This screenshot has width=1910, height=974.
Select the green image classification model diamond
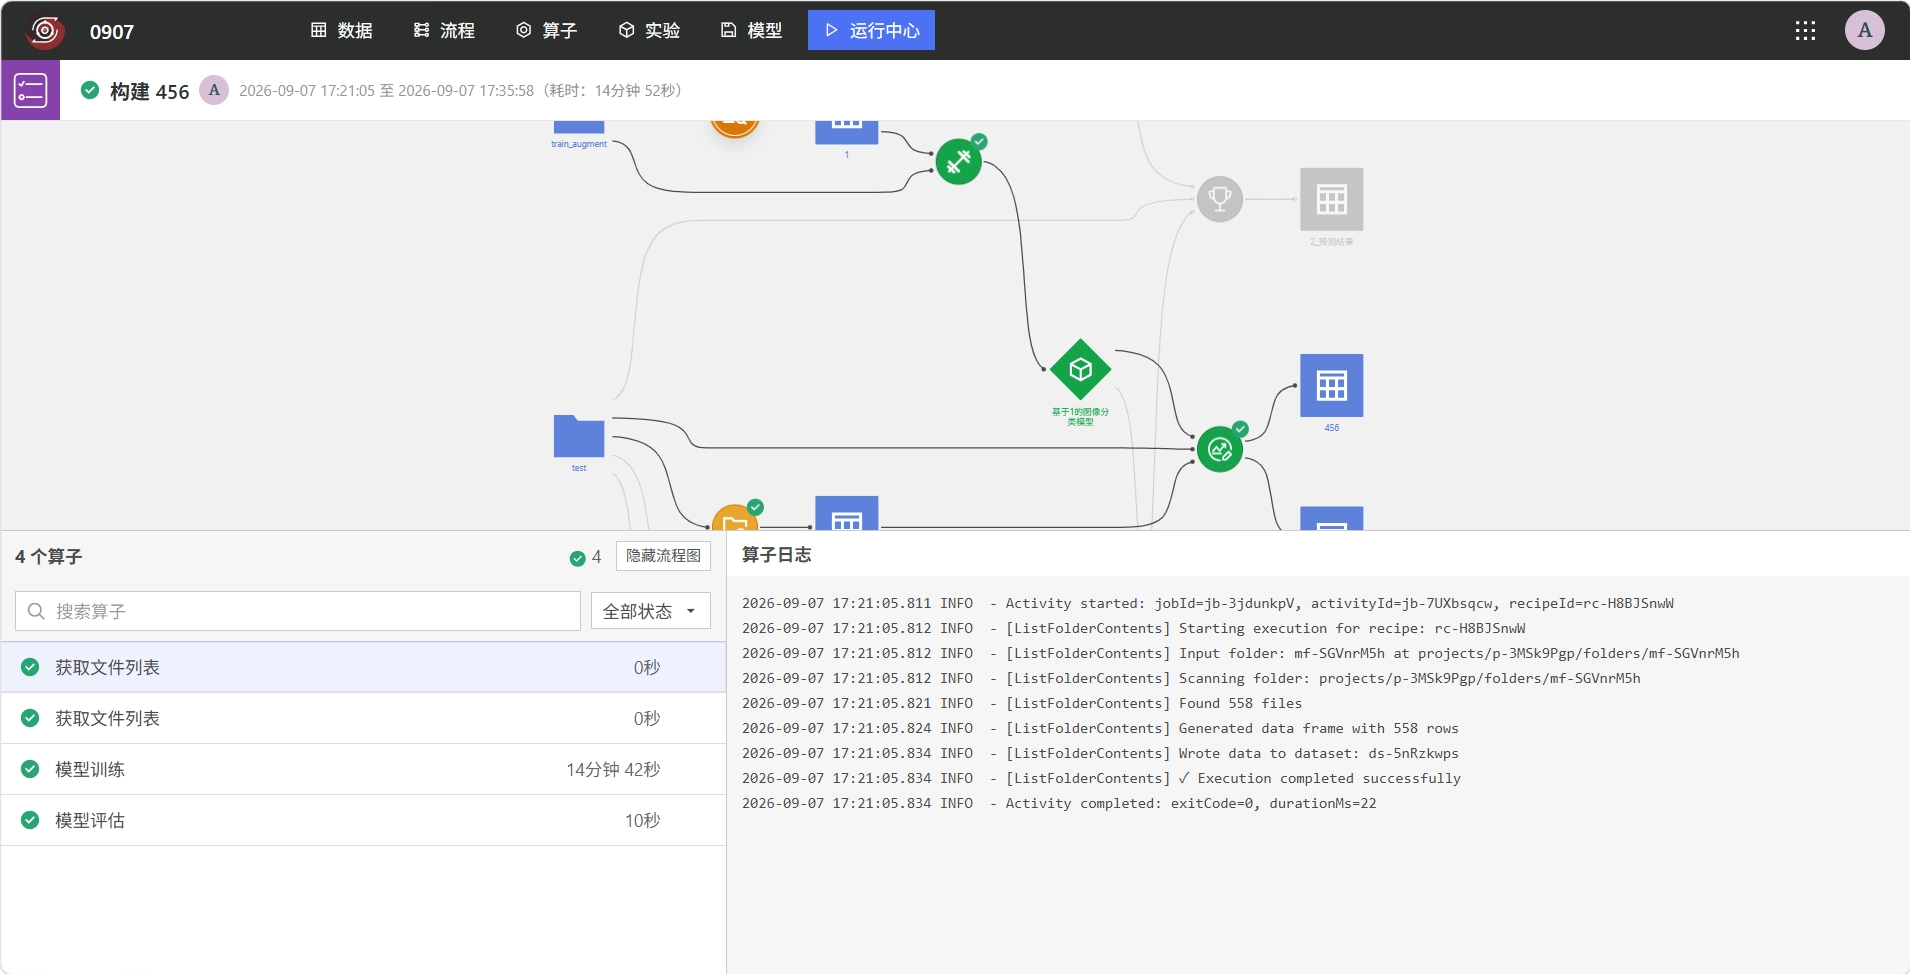click(x=1080, y=369)
